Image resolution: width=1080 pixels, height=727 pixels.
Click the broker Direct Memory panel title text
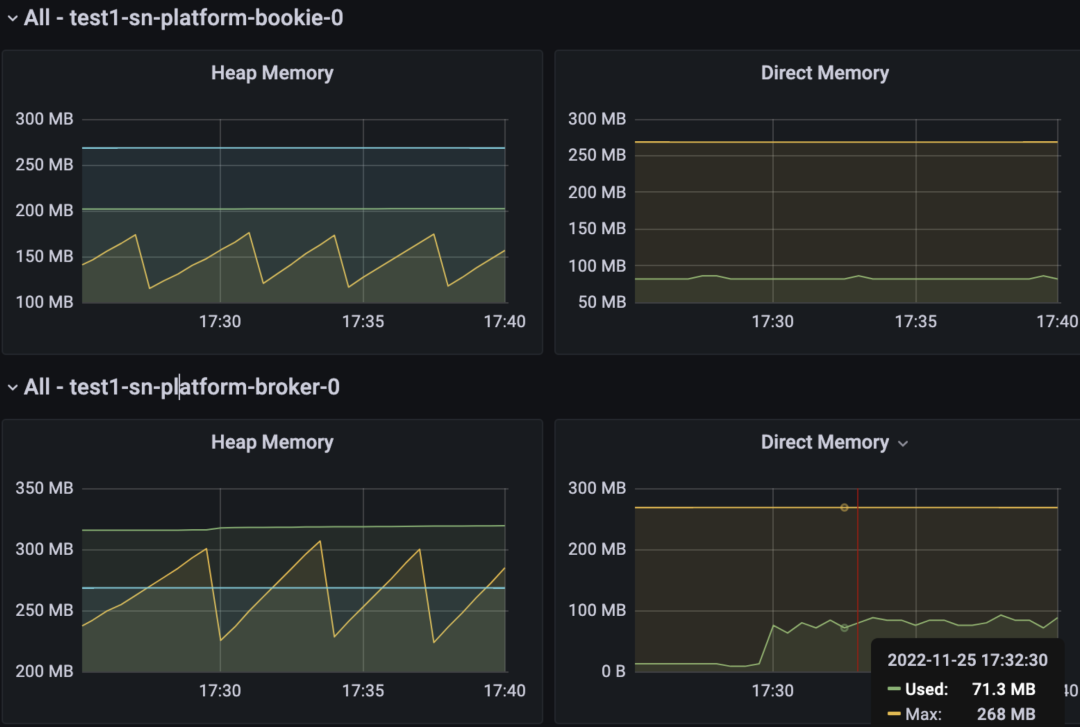[x=824, y=442]
